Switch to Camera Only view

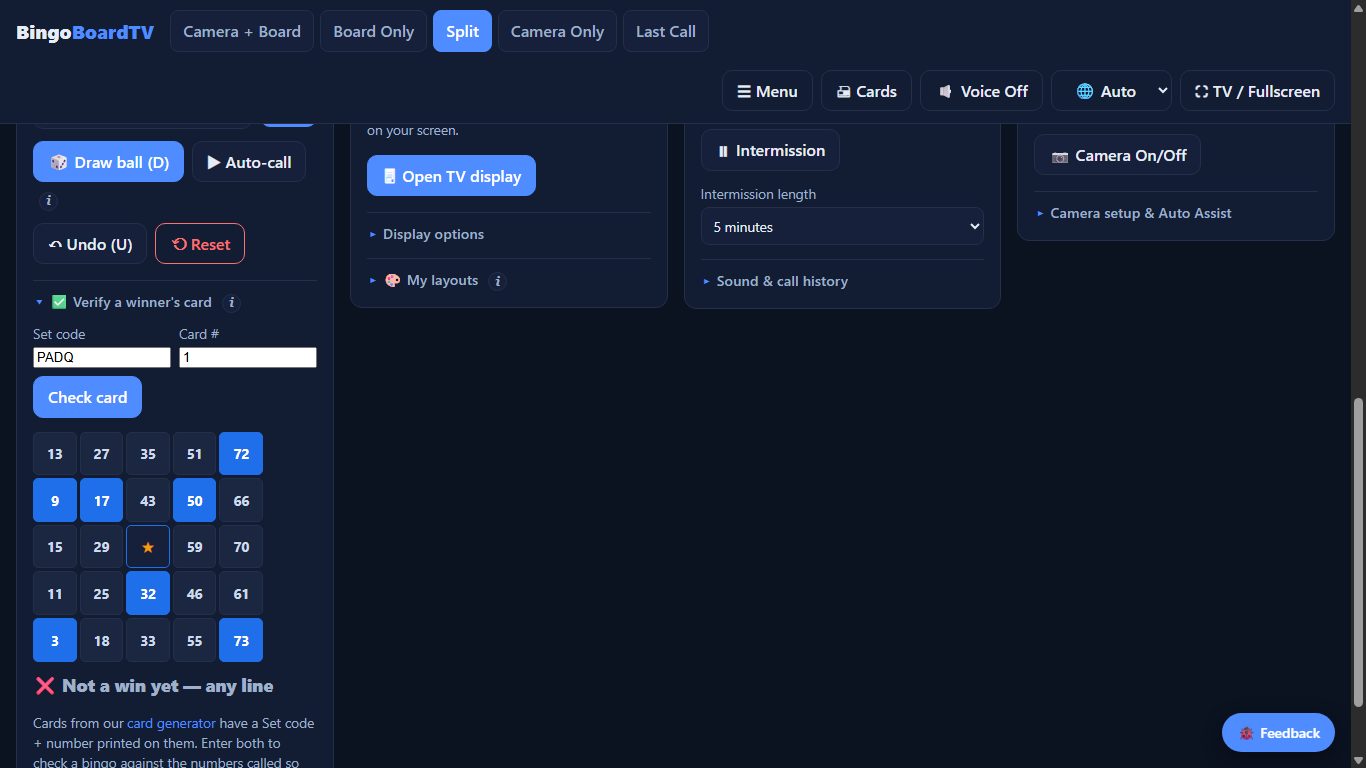[x=557, y=31]
